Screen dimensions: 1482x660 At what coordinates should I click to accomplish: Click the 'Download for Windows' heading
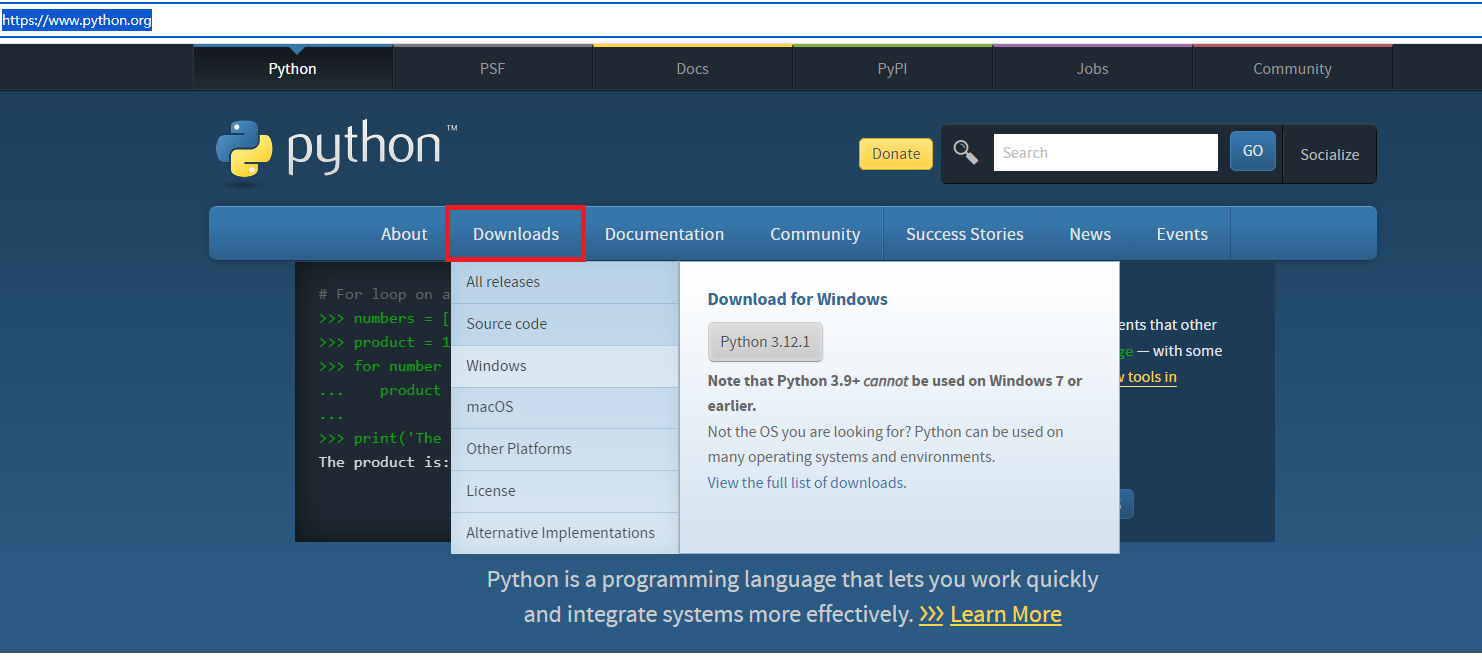coord(798,299)
